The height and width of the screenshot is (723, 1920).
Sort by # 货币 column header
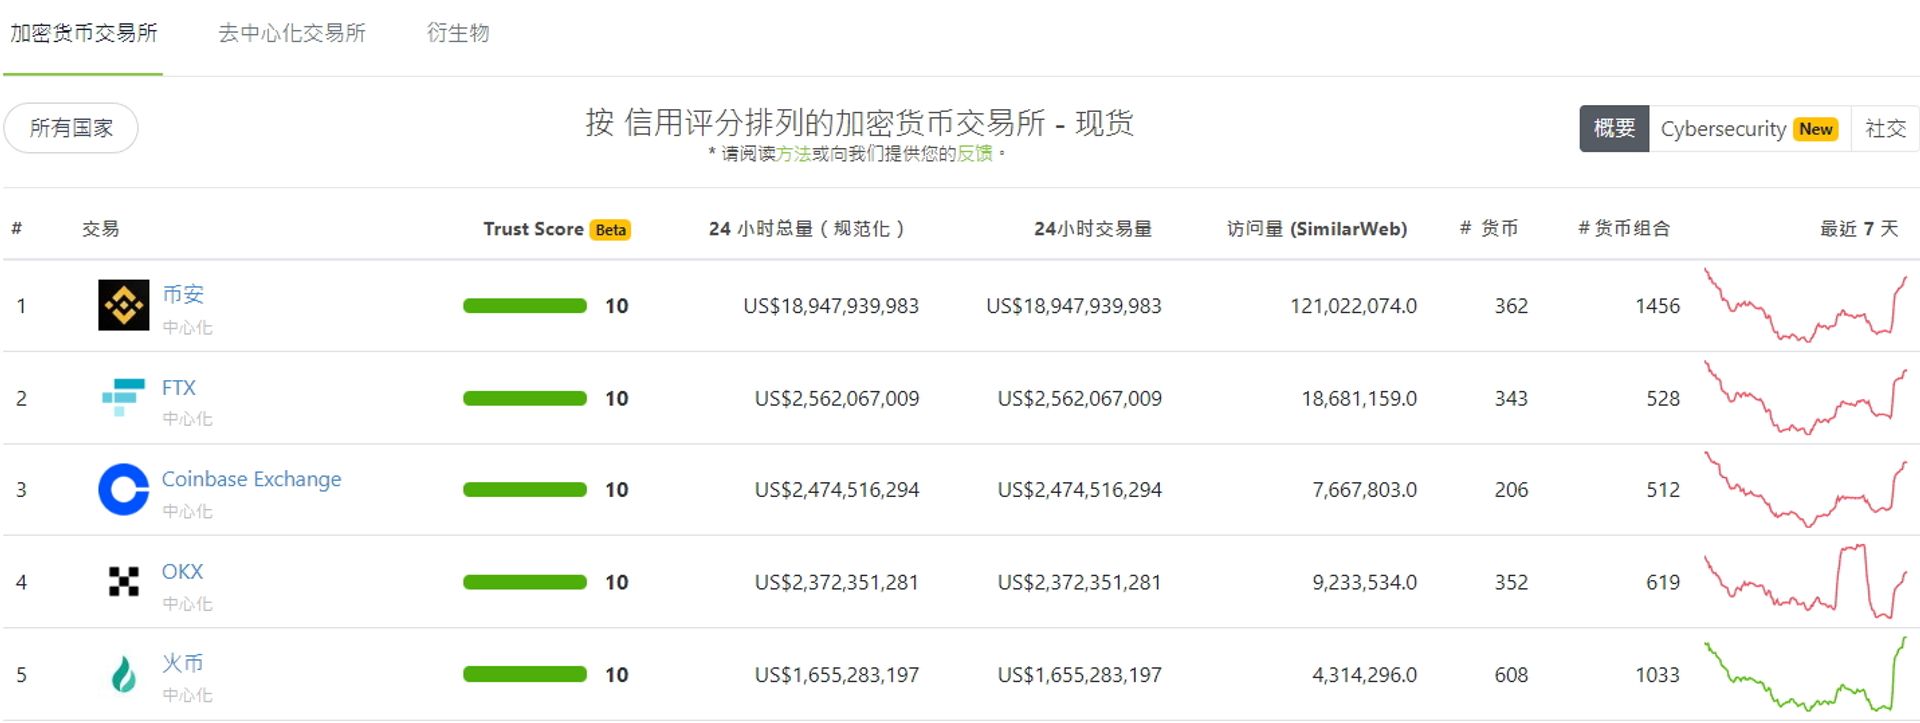[1489, 229]
